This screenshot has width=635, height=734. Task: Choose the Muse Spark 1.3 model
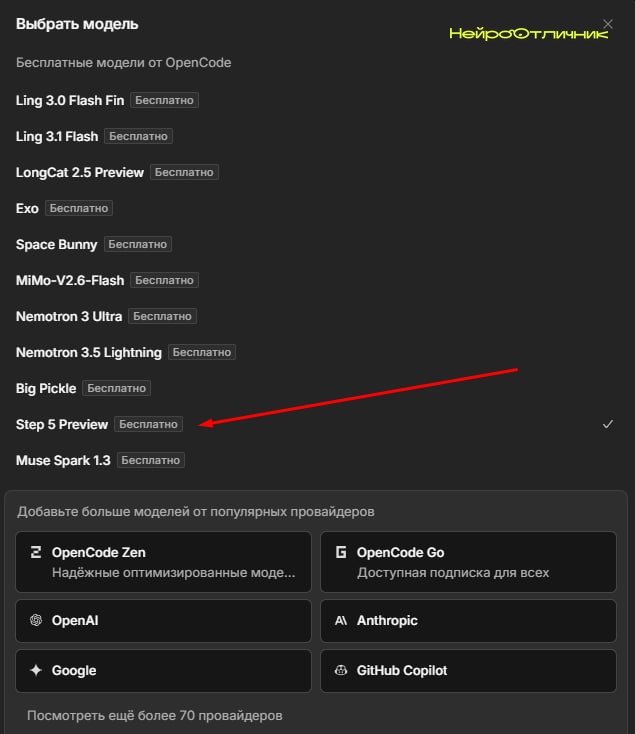pos(314,461)
